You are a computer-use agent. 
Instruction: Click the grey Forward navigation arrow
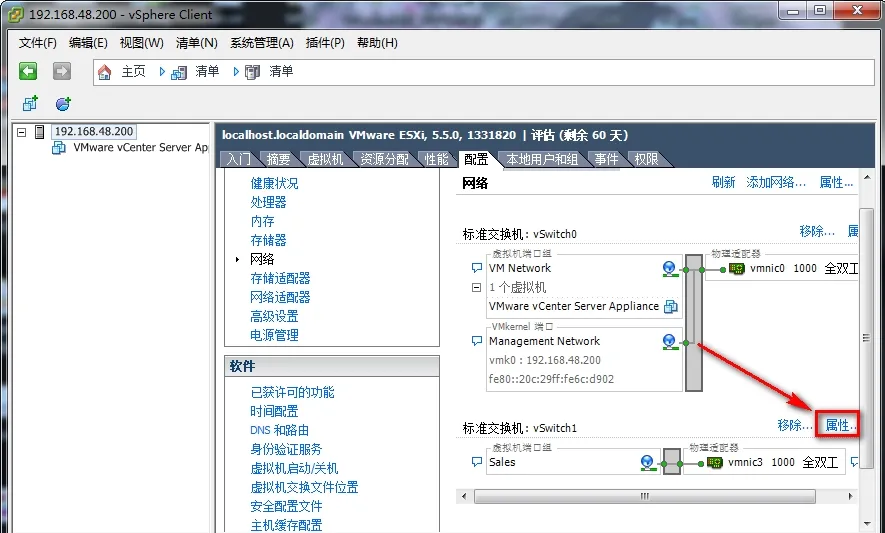tap(62, 71)
